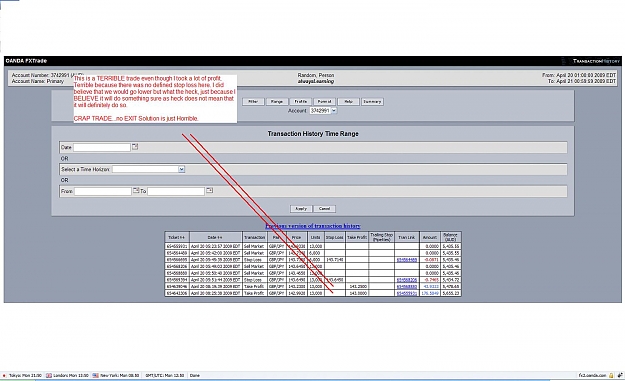Click the Account Name: Primary text
Viewport: 625px width, 381px height.
[37, 81]
